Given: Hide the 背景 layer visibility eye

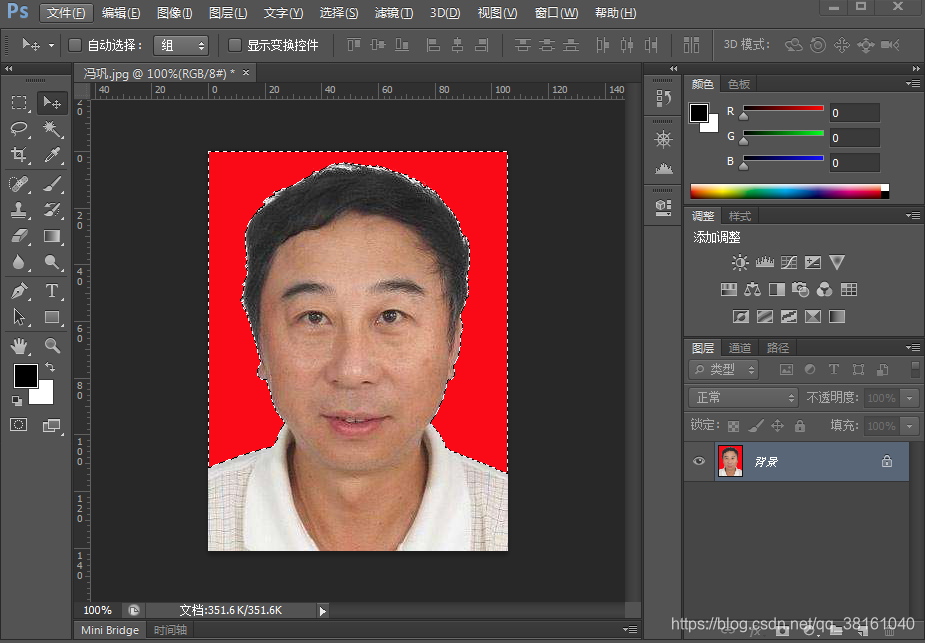Looking at the screenshot, I should pyautogui.click(x=698, y=461).
